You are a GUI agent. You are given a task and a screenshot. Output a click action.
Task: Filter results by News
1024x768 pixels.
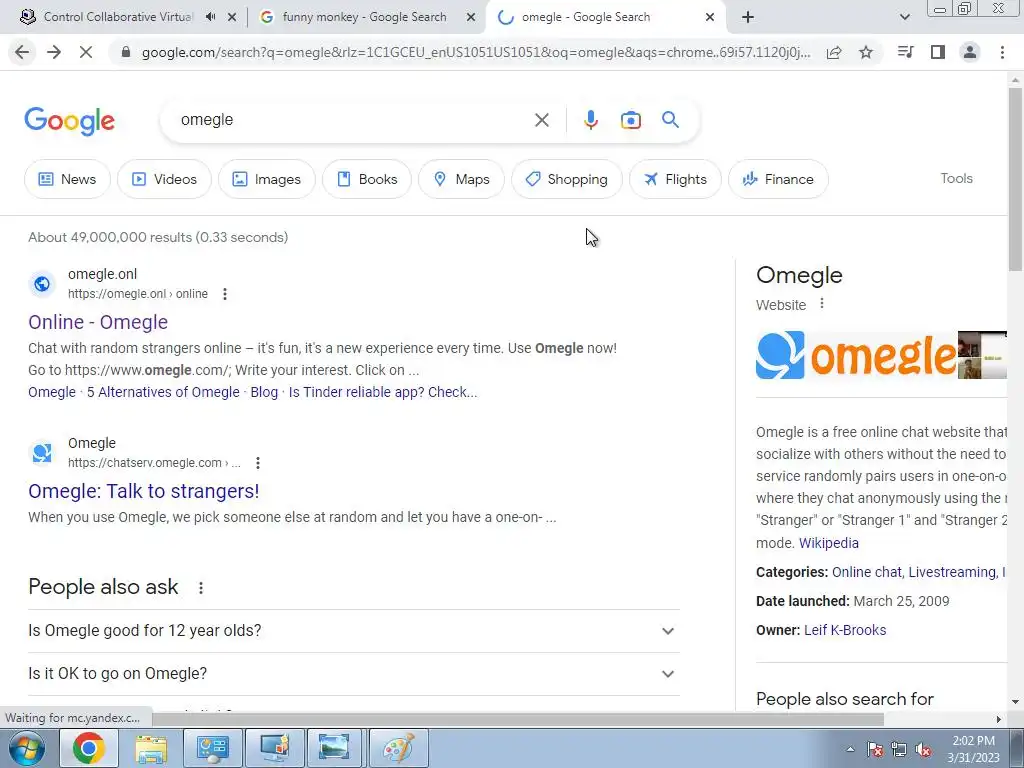pyautogui.click(x=67, y=179)
